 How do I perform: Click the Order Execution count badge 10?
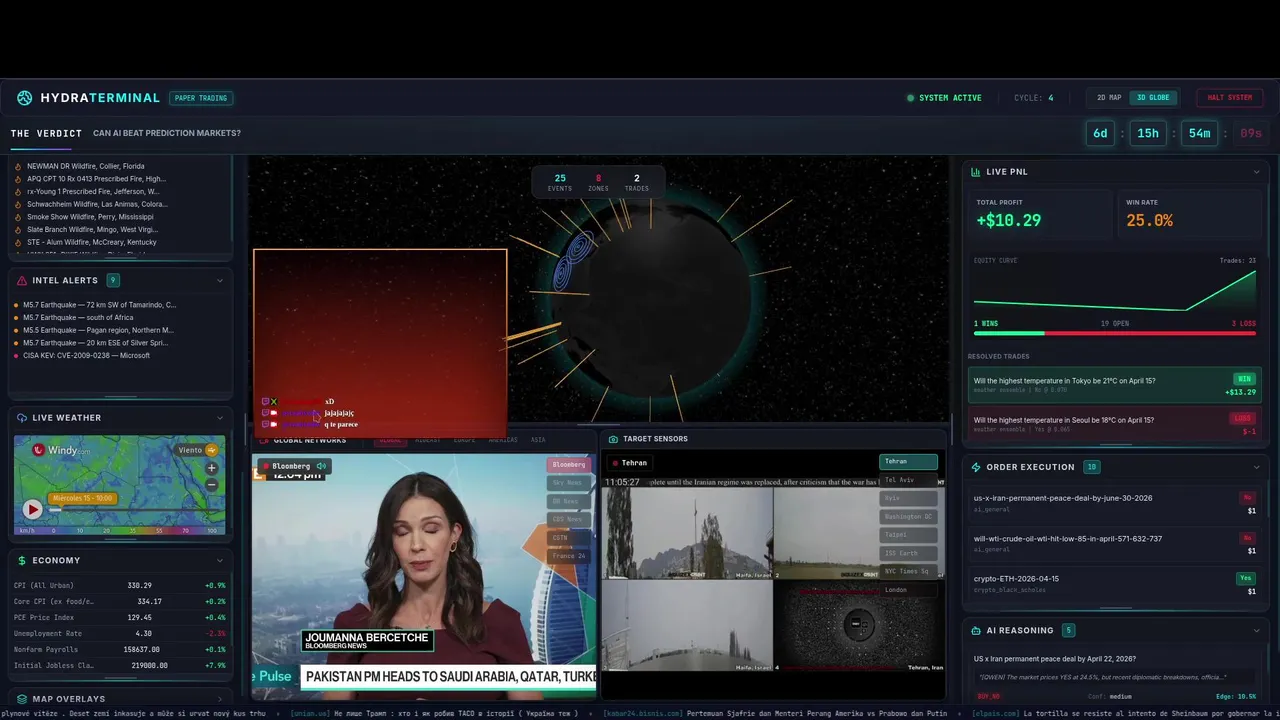1092,467
